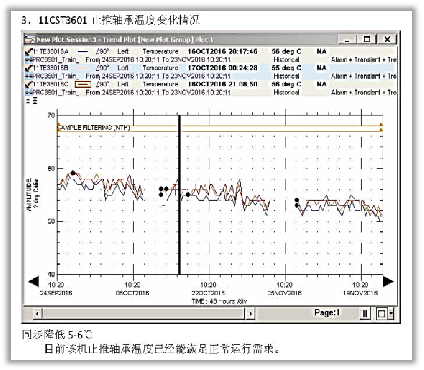The image size is (424, 370).
Task: Maximize the Trend Plot window
Action: pos(367,39)
